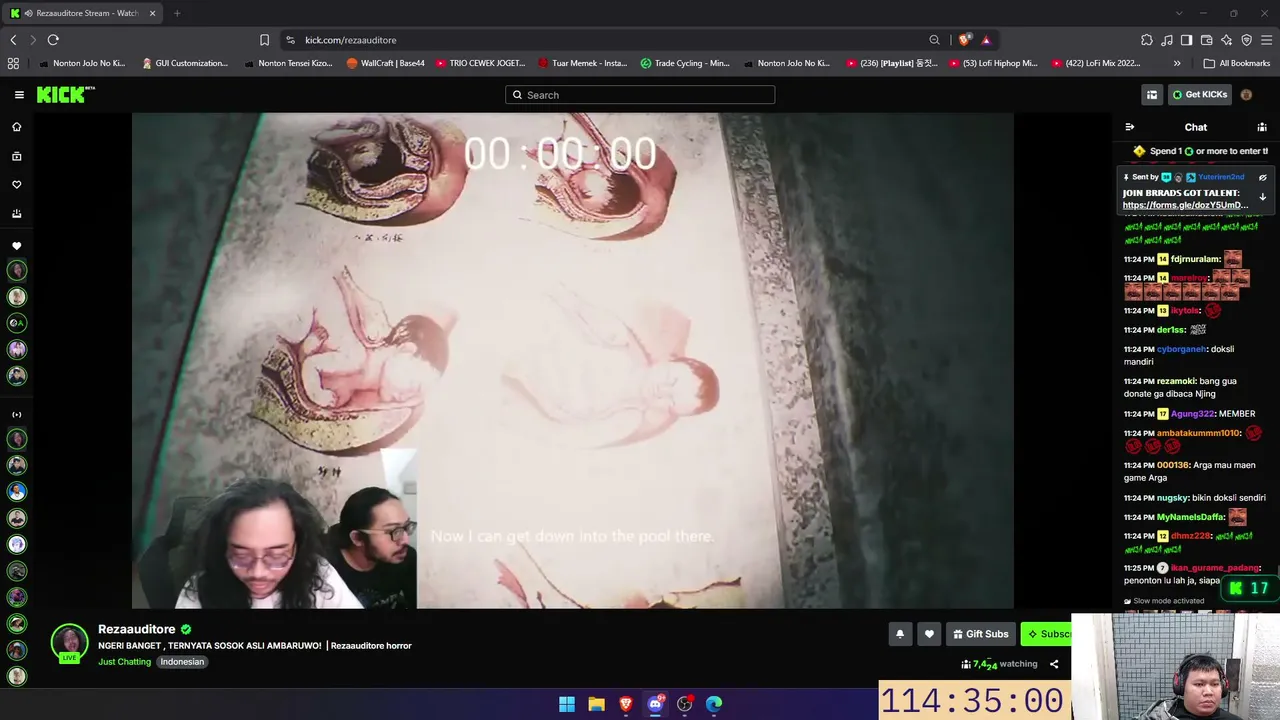
Task: Click the Rezaauditore live avatar
Action: coord(69,642)
